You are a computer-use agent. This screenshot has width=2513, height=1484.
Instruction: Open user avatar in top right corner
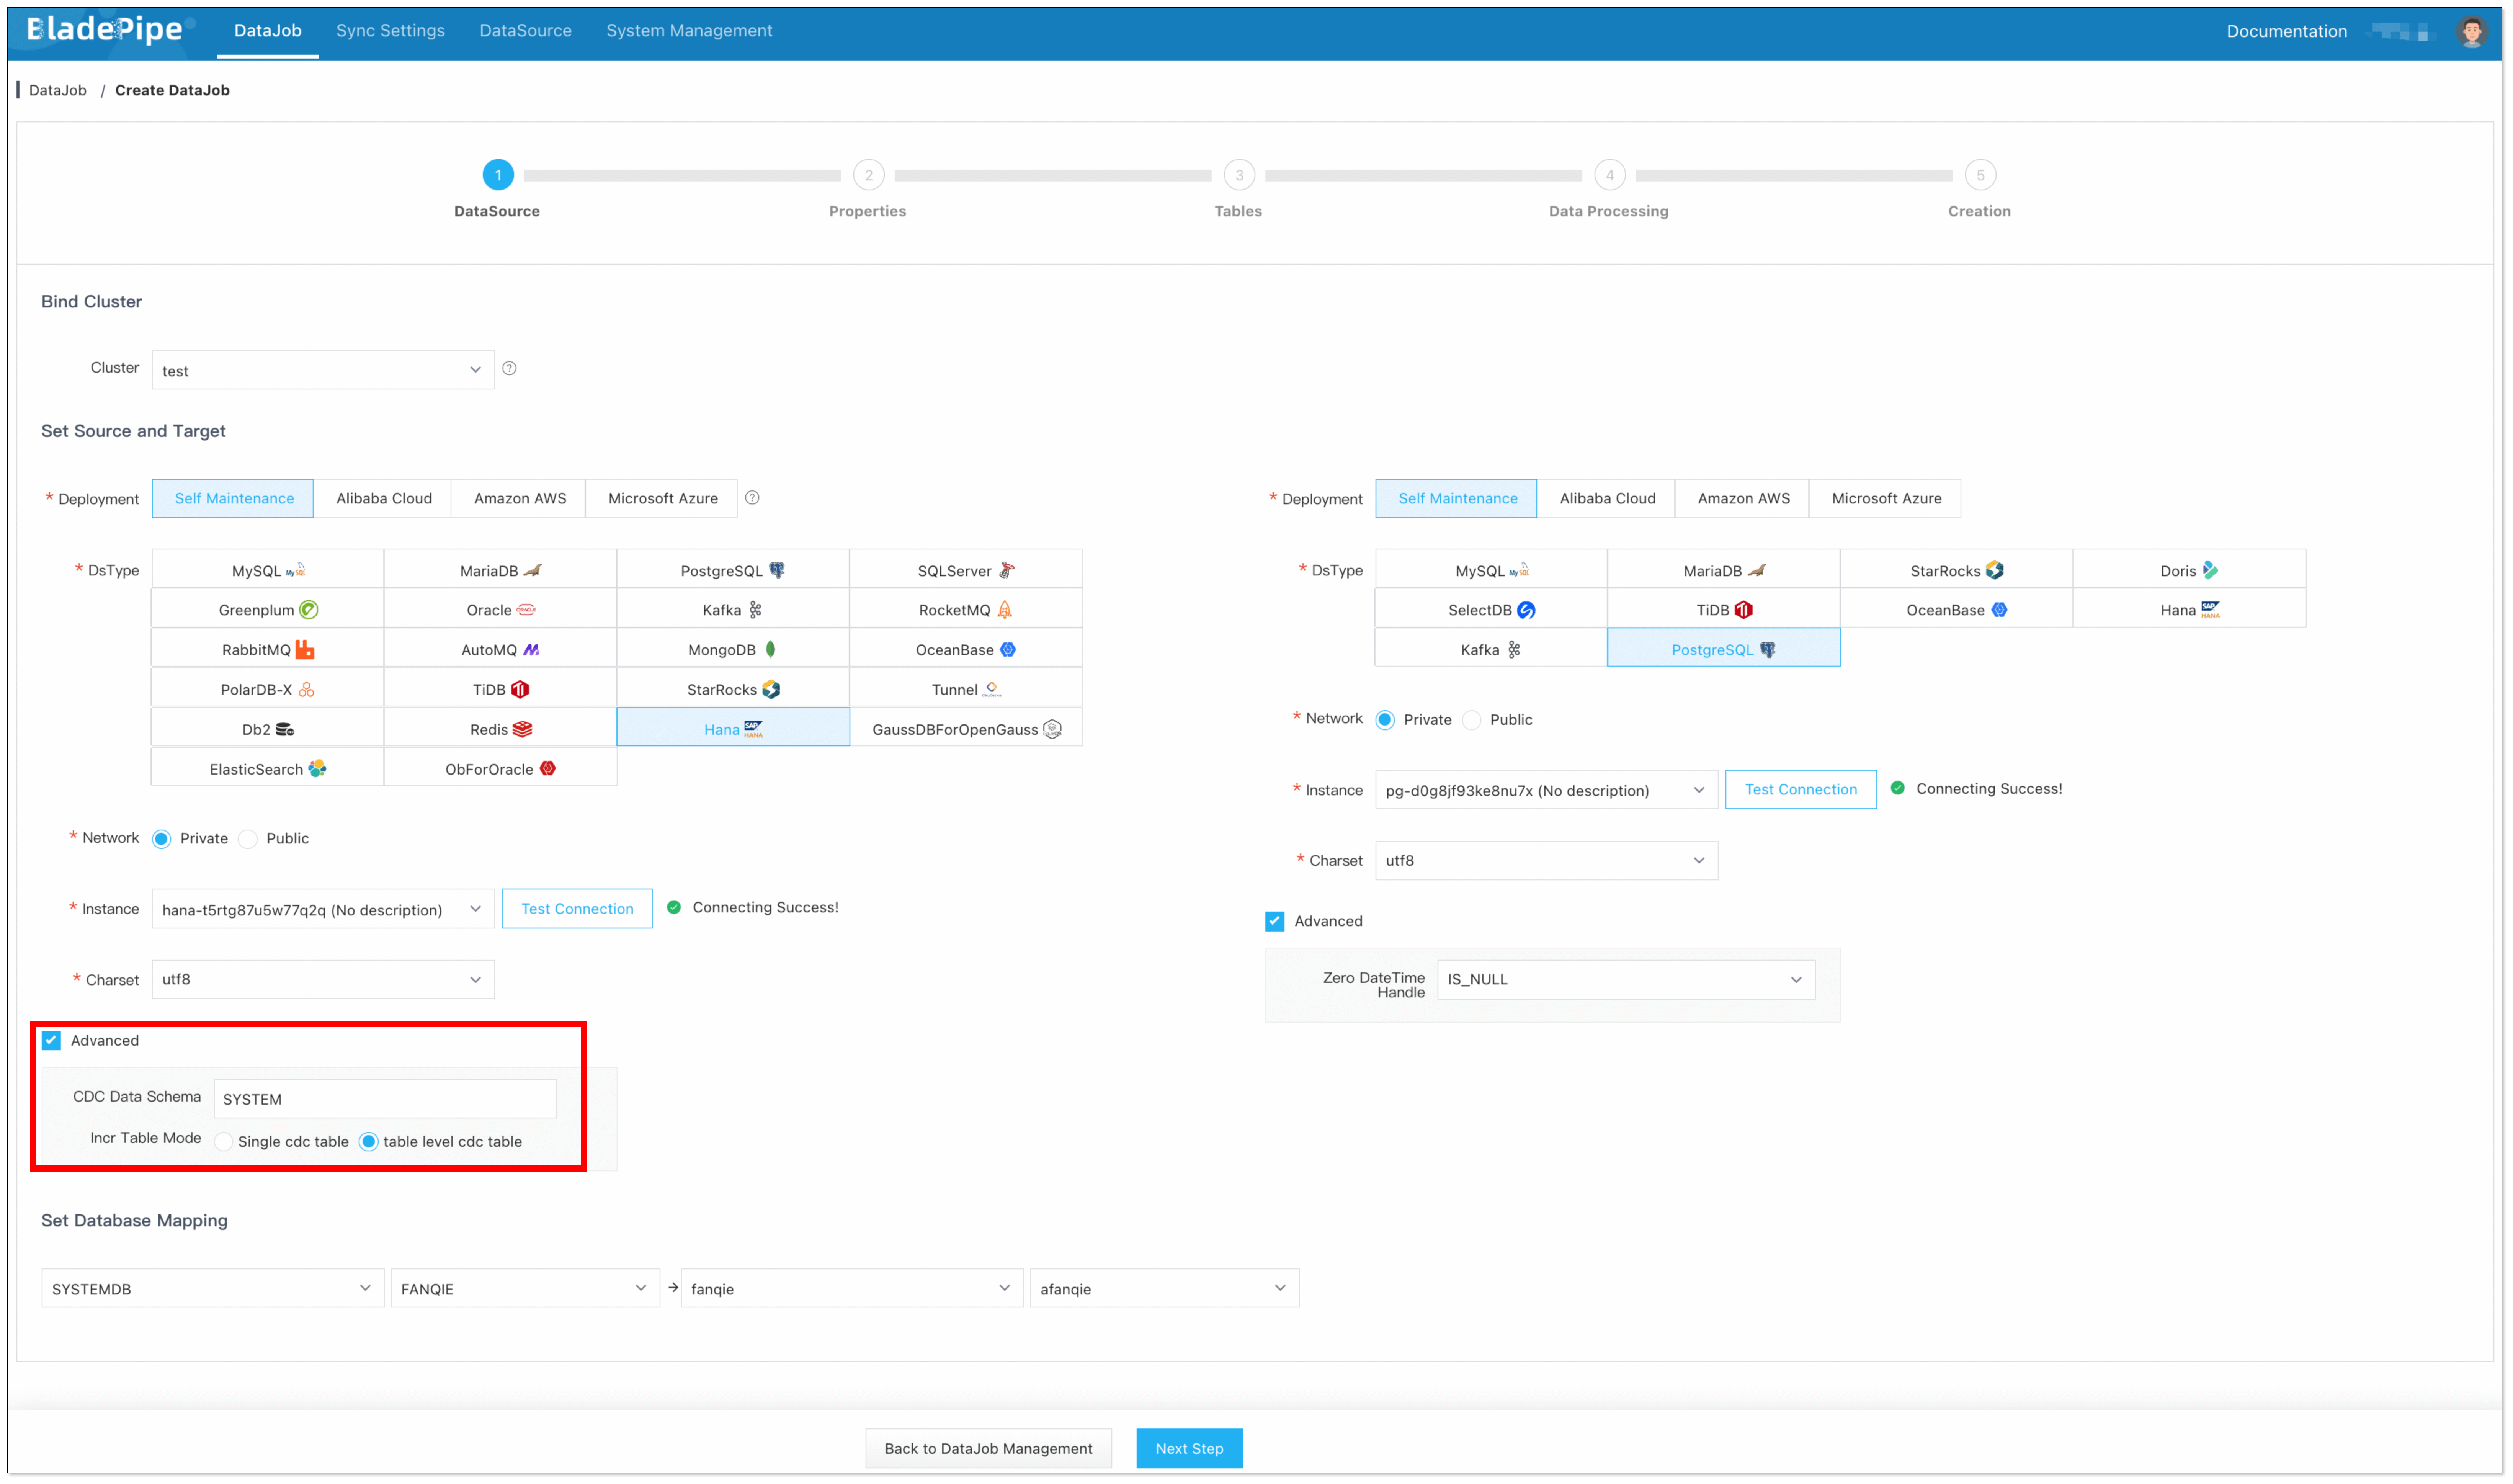(x=2471, y=31)
